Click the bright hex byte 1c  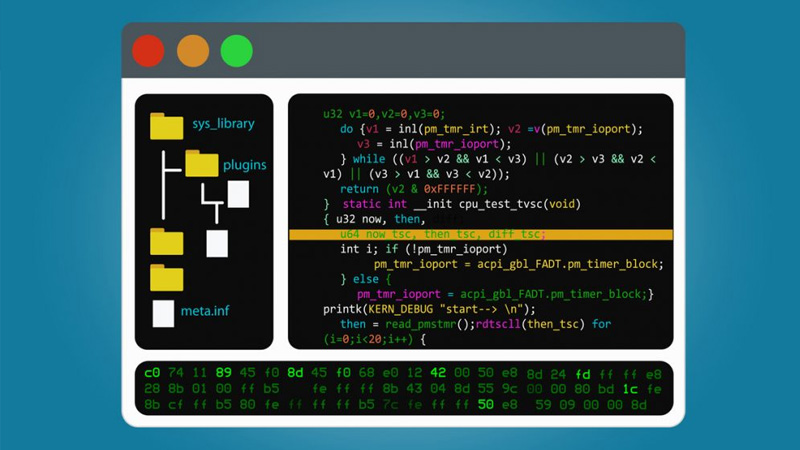(x=630, y=388)
